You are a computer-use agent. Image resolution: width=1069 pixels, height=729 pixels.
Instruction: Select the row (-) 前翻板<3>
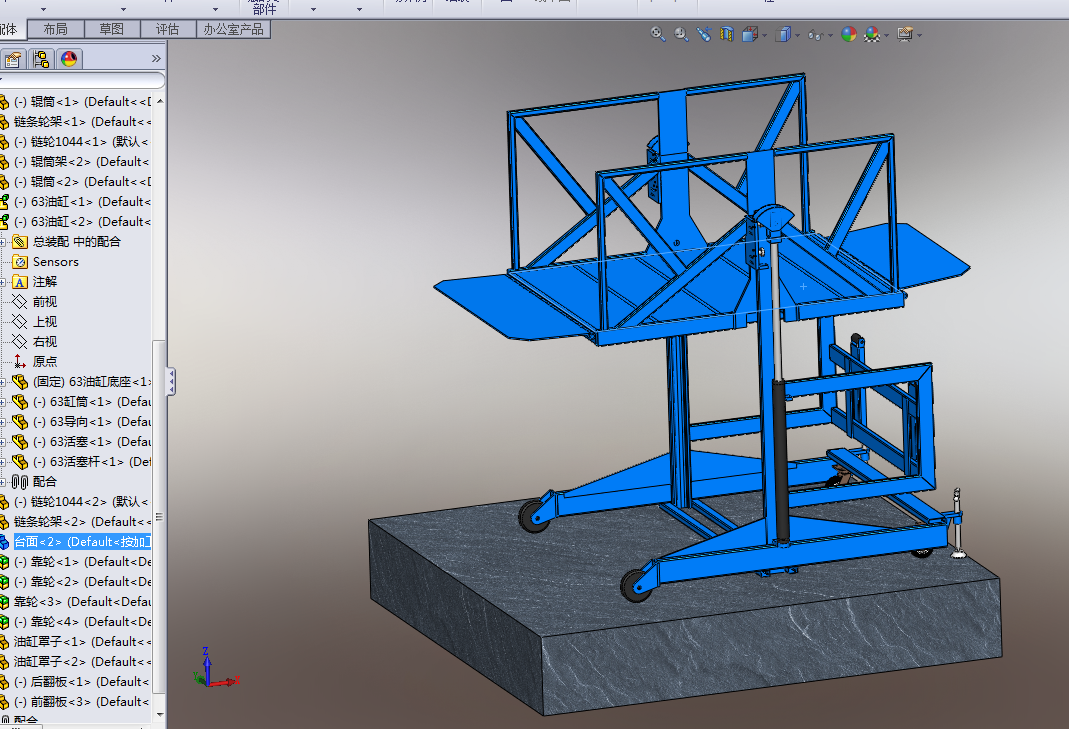75,702
